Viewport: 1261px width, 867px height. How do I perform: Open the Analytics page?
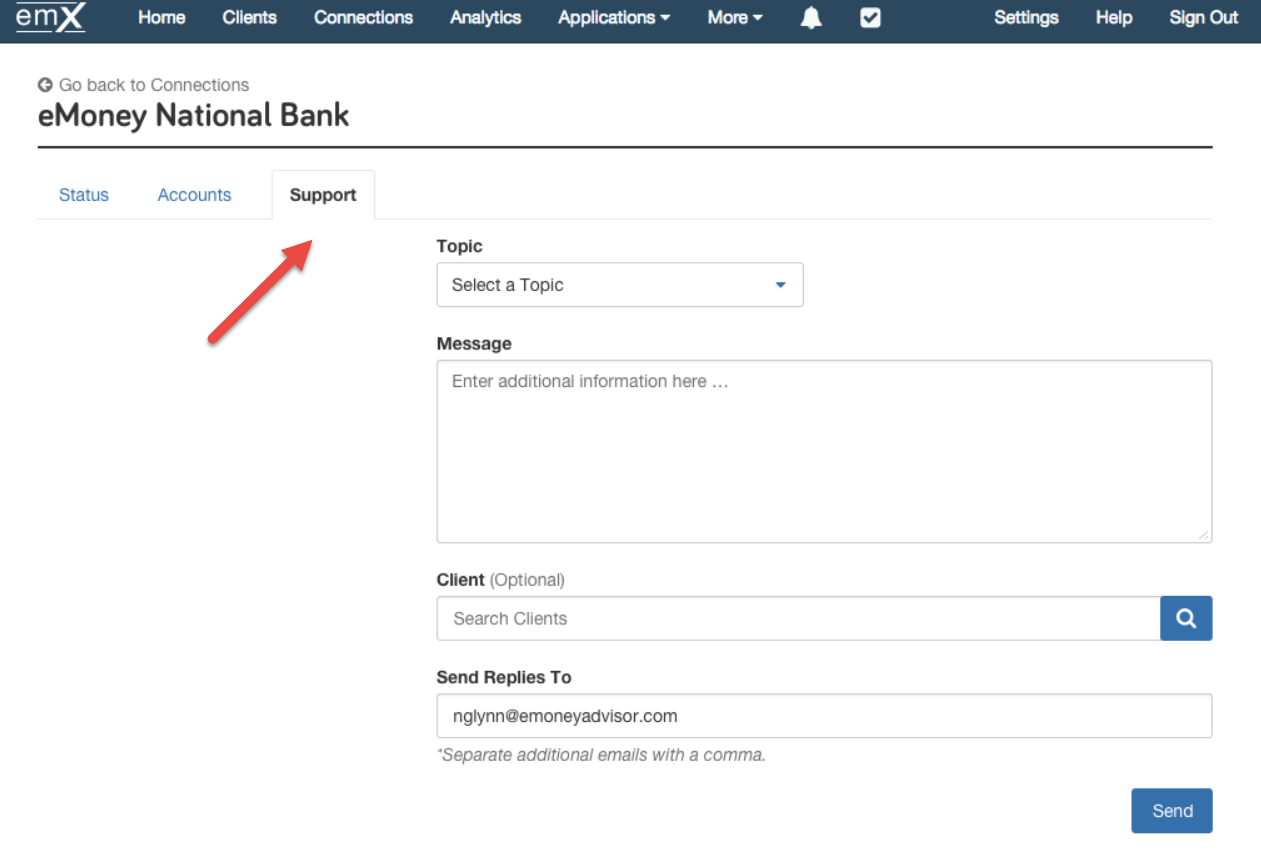click(x=485, y=17)
